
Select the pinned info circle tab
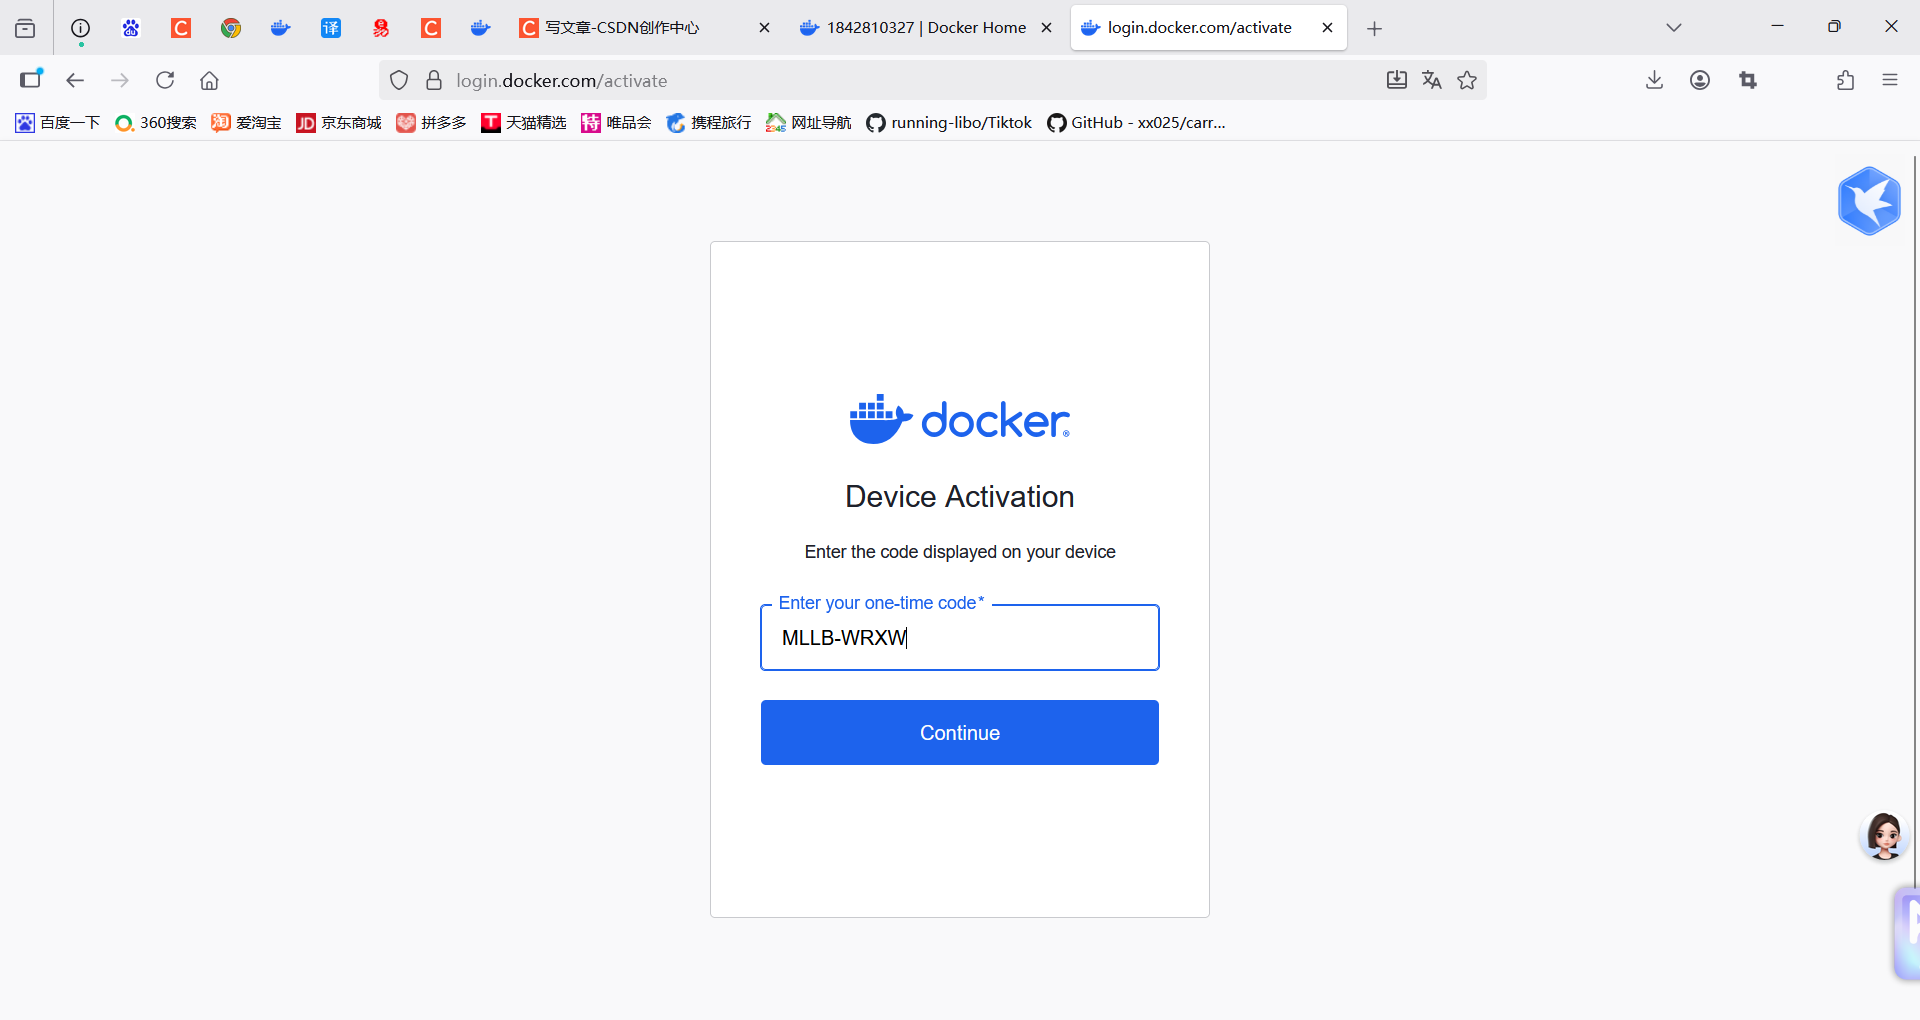click(81, 28)
